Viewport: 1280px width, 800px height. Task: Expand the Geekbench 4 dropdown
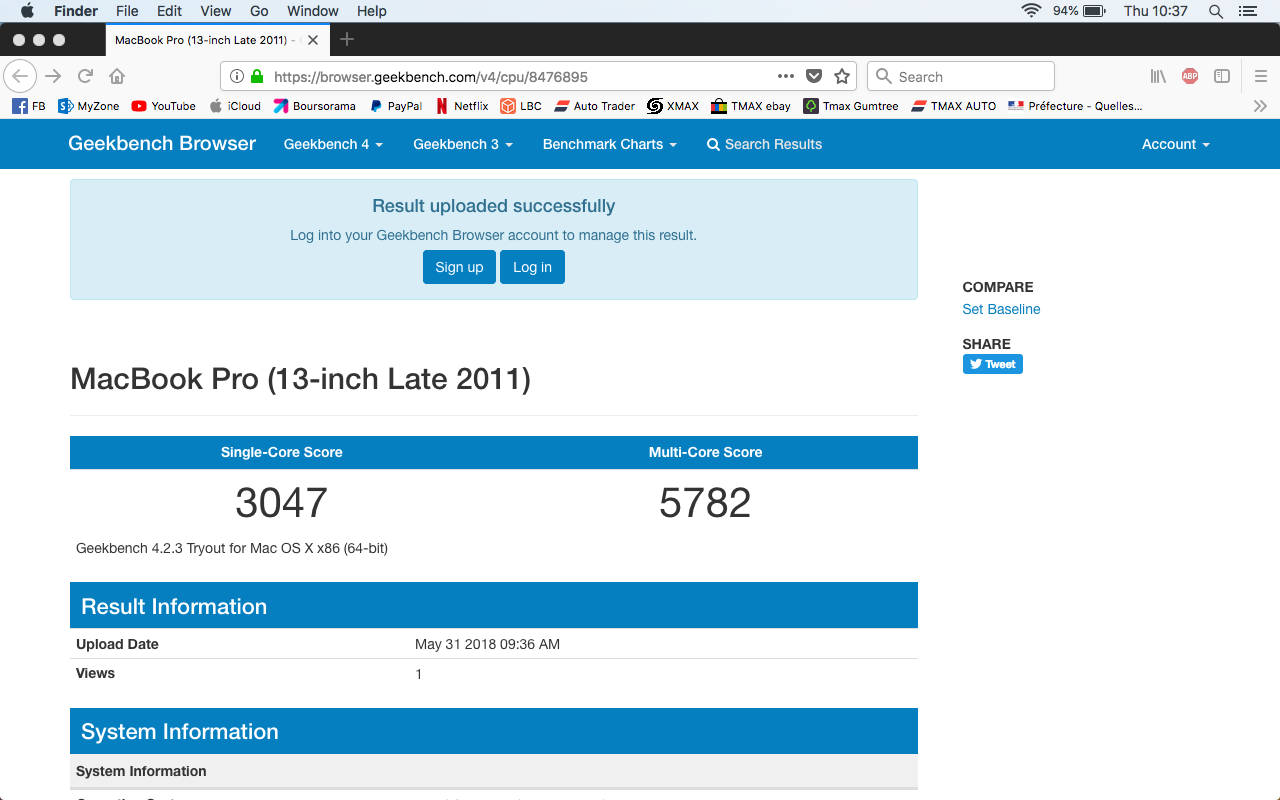(x=333, y=144)
